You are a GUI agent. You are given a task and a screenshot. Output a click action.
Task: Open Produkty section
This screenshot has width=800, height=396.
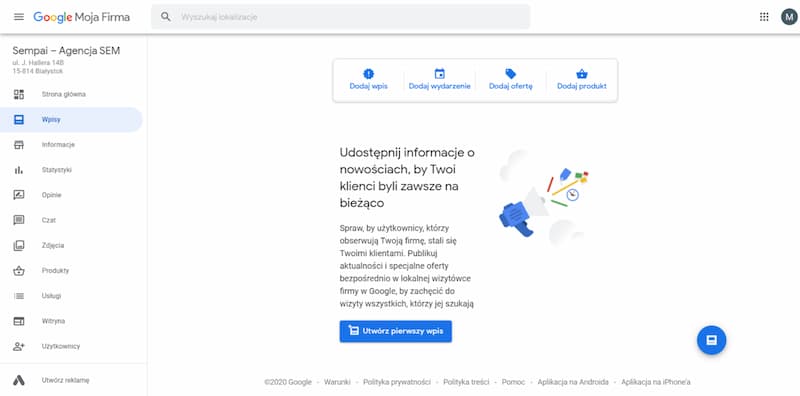[x=55, y=271]
